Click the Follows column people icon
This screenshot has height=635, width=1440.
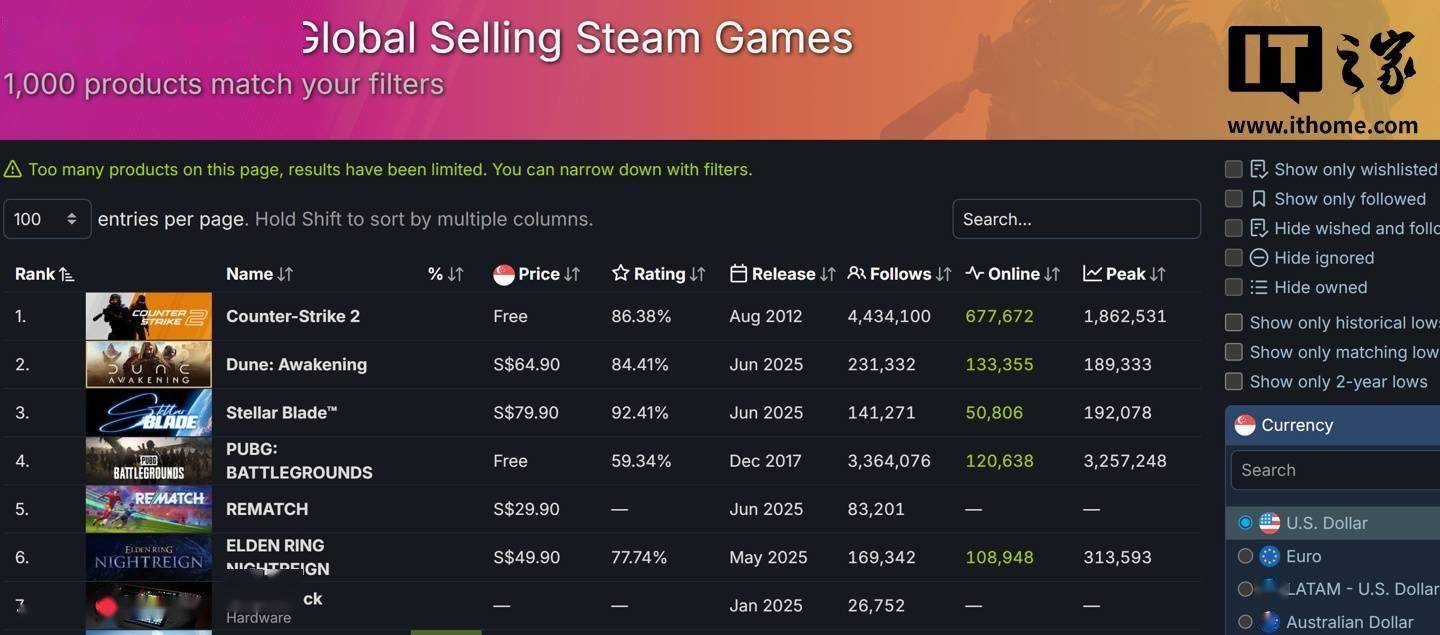[856, 274]
